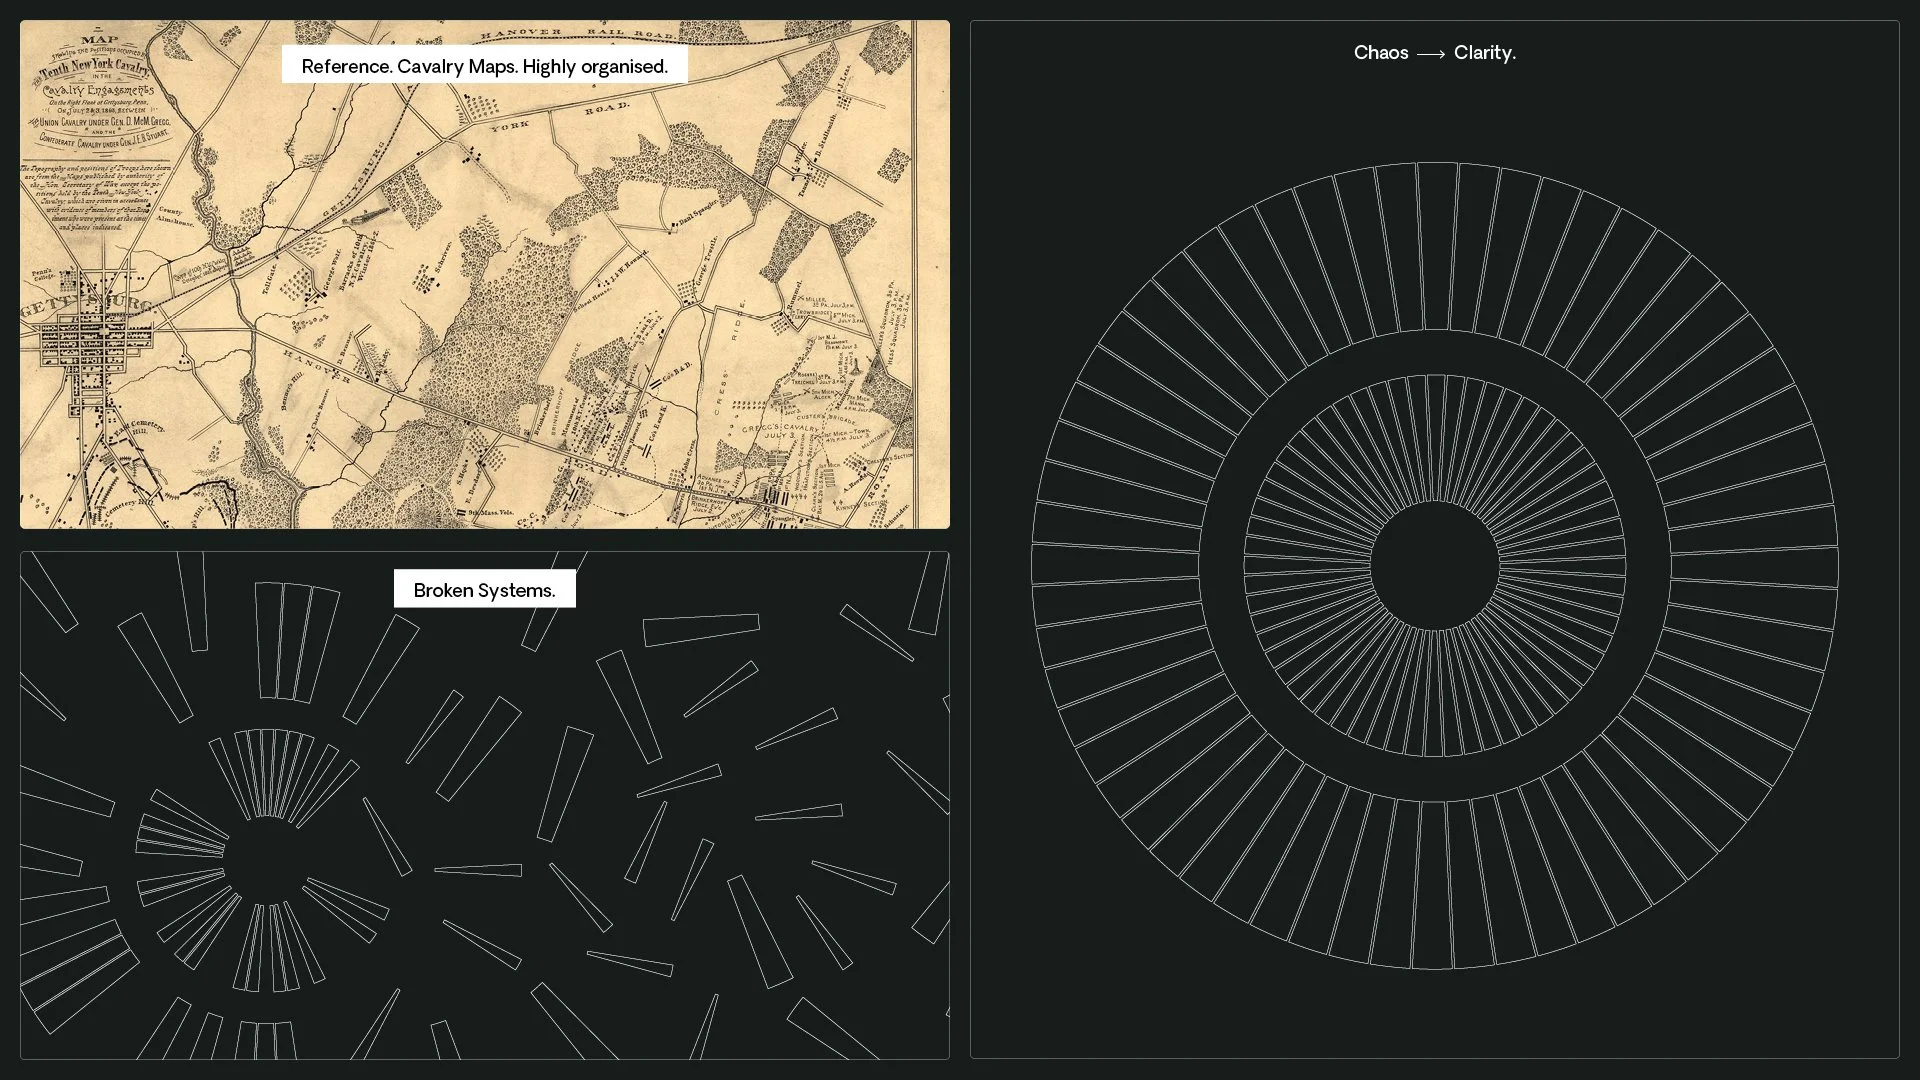This screenshot has width=1920, height=1080.
Task: Click the Hanover road label on the map
Action: click(317, 366)
